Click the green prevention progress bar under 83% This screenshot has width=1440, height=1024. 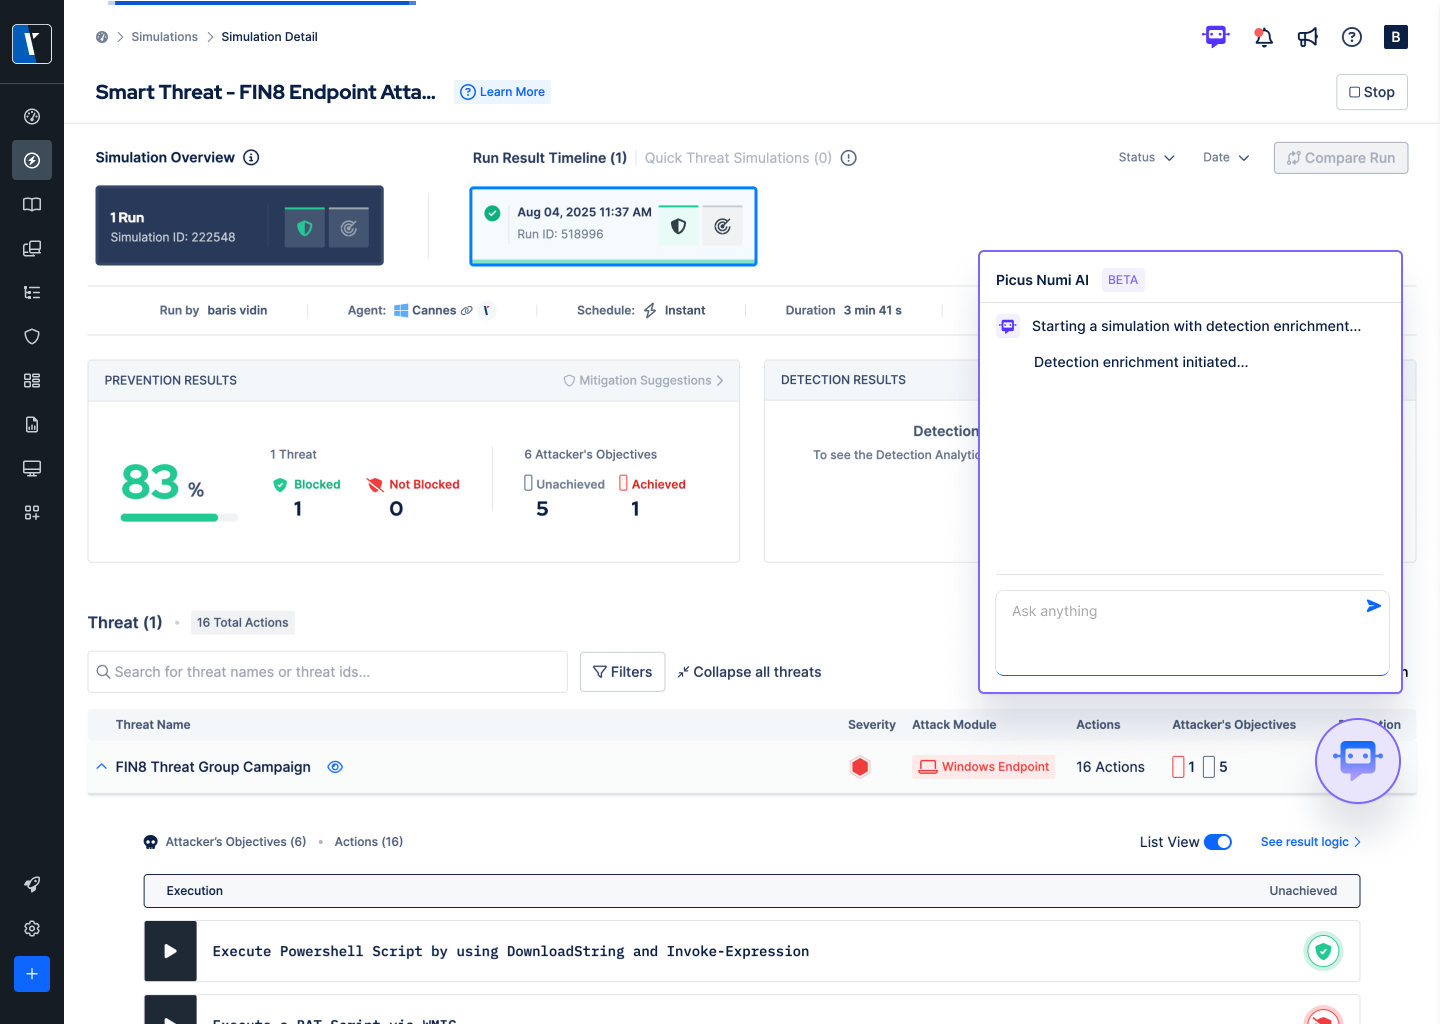coord(168,517)
